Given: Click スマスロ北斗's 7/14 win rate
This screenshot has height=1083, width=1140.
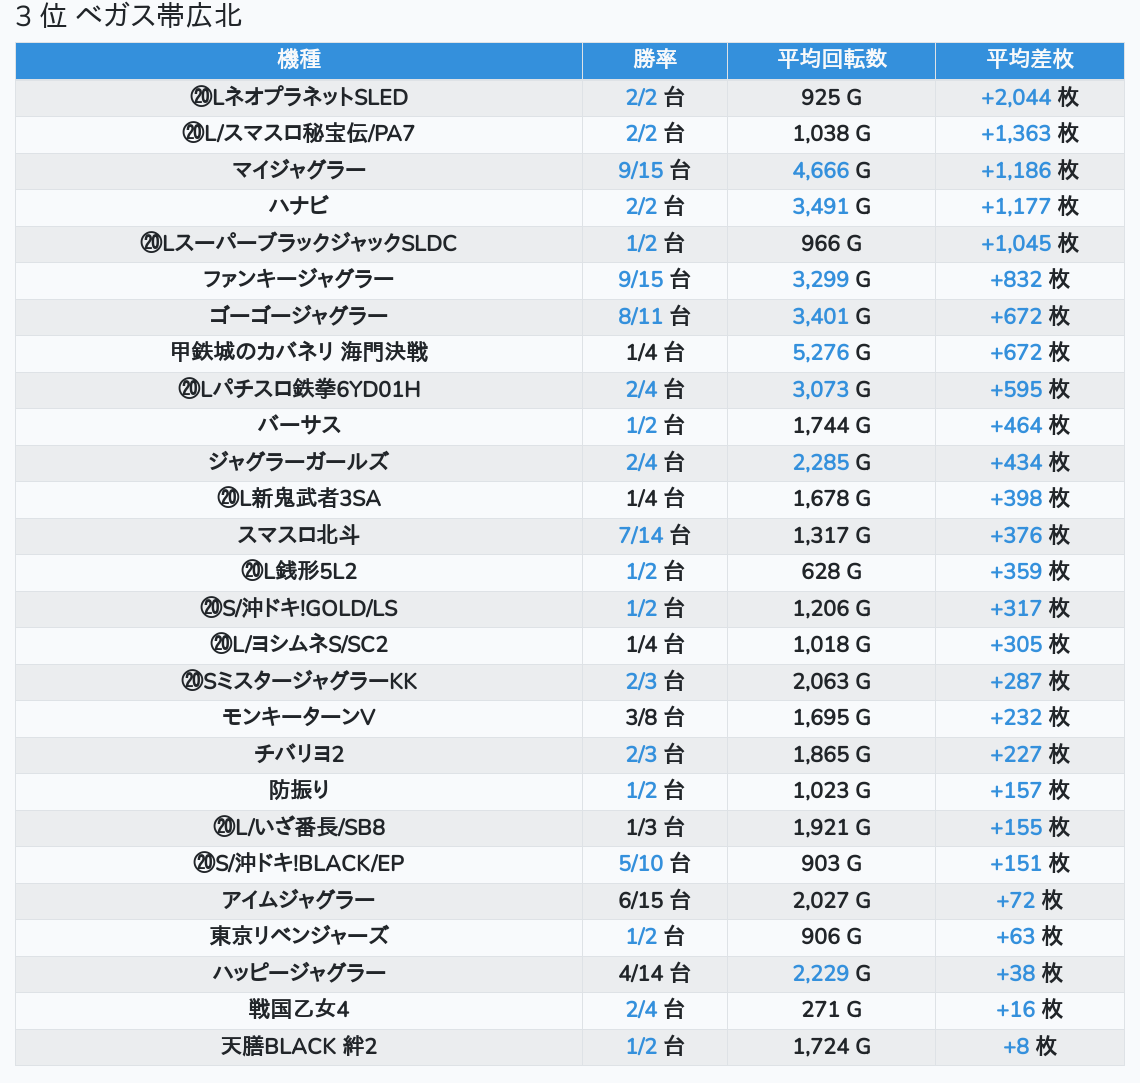Looking at the screenshot, I should click(641, 535).
